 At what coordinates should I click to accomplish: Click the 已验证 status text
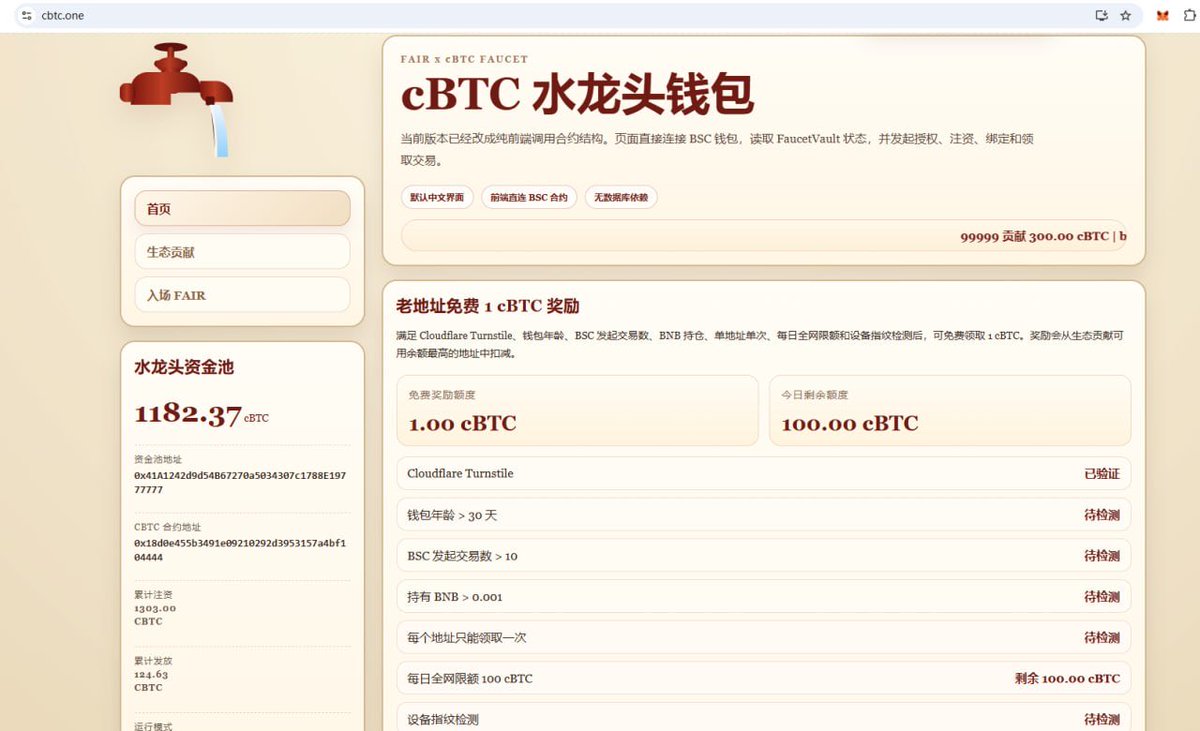click(x=1102, y=473)
